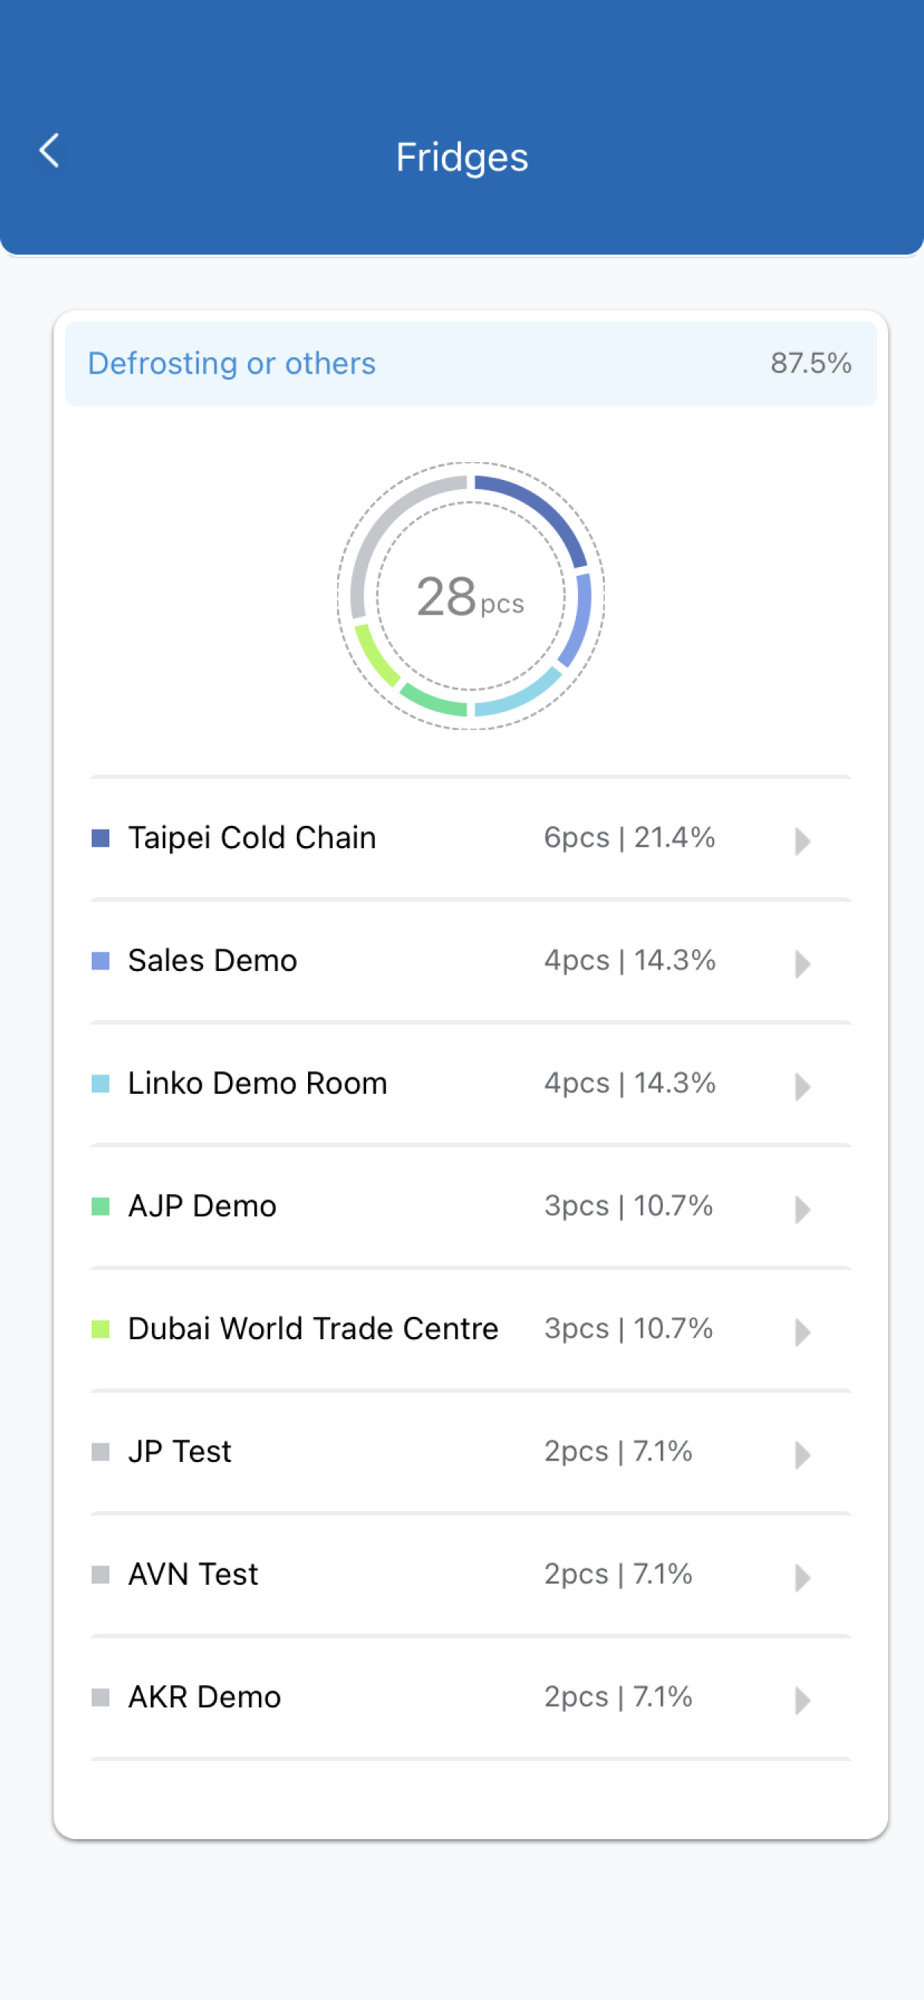Expand JP Test row arrow
This screenshot has width=924, height=2000.
pos(802,1455)
